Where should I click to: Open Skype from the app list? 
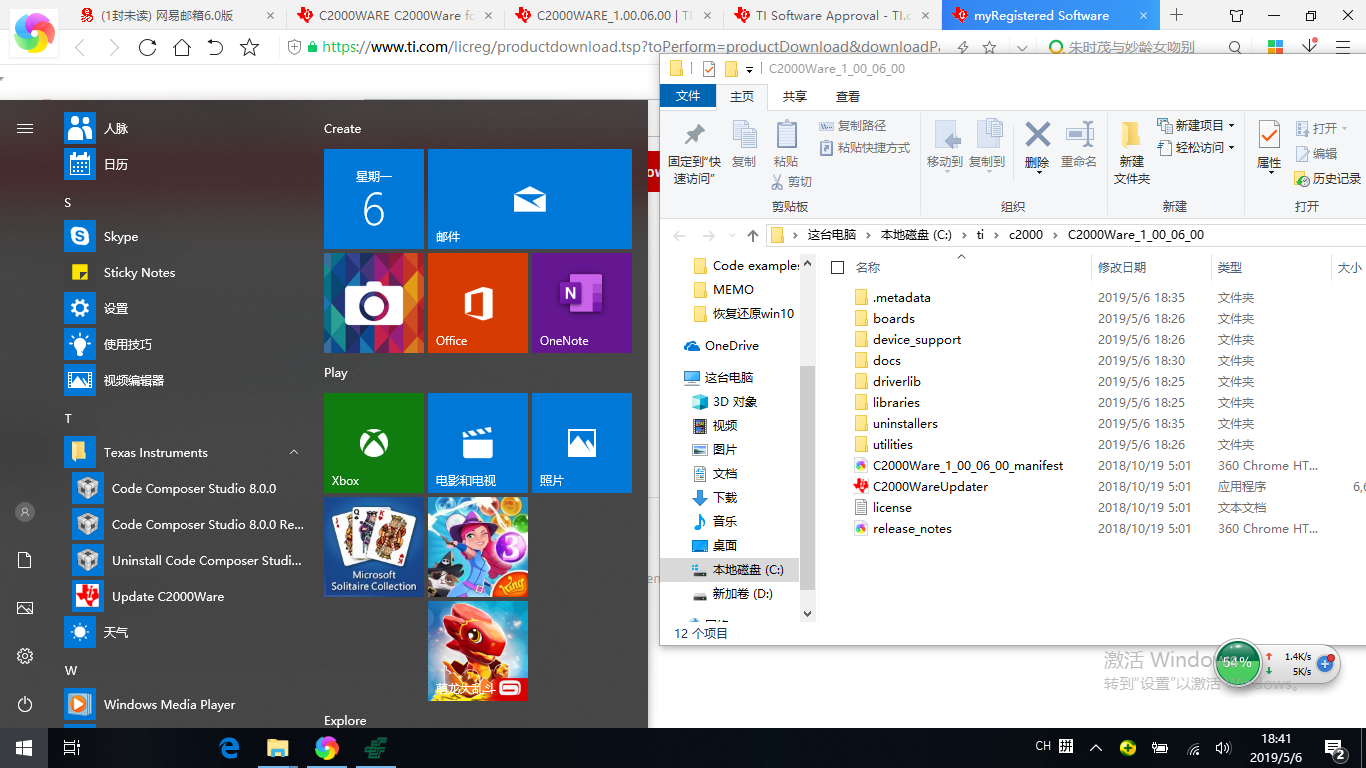pyautogui.click(x=186, y=236)
